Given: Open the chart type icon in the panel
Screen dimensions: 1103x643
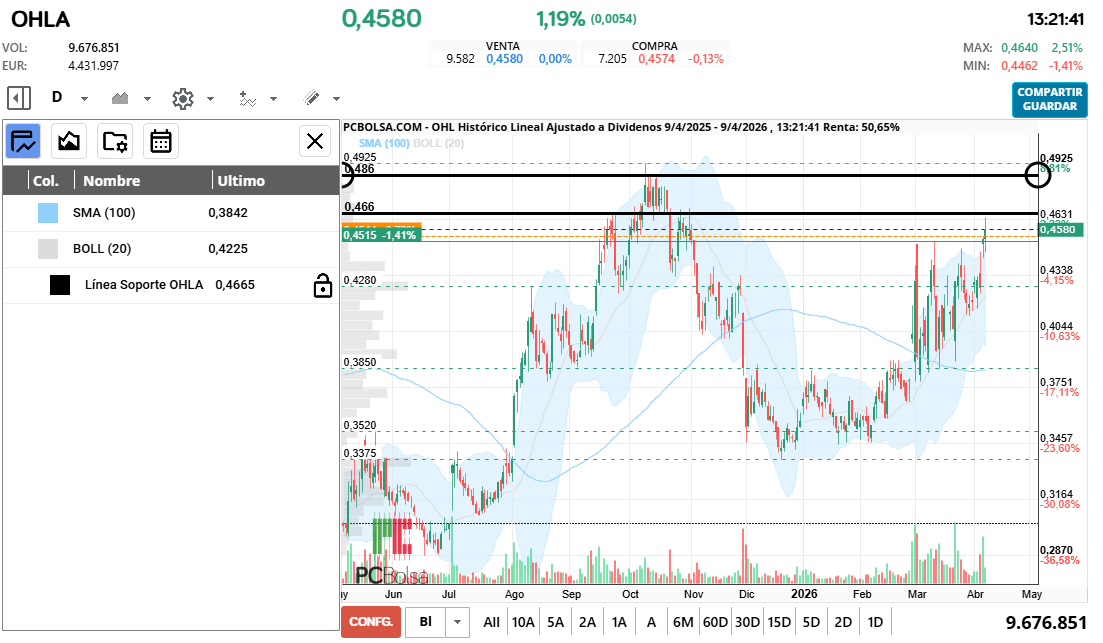Looking at the screenshot, I should [x=68, y=141].
